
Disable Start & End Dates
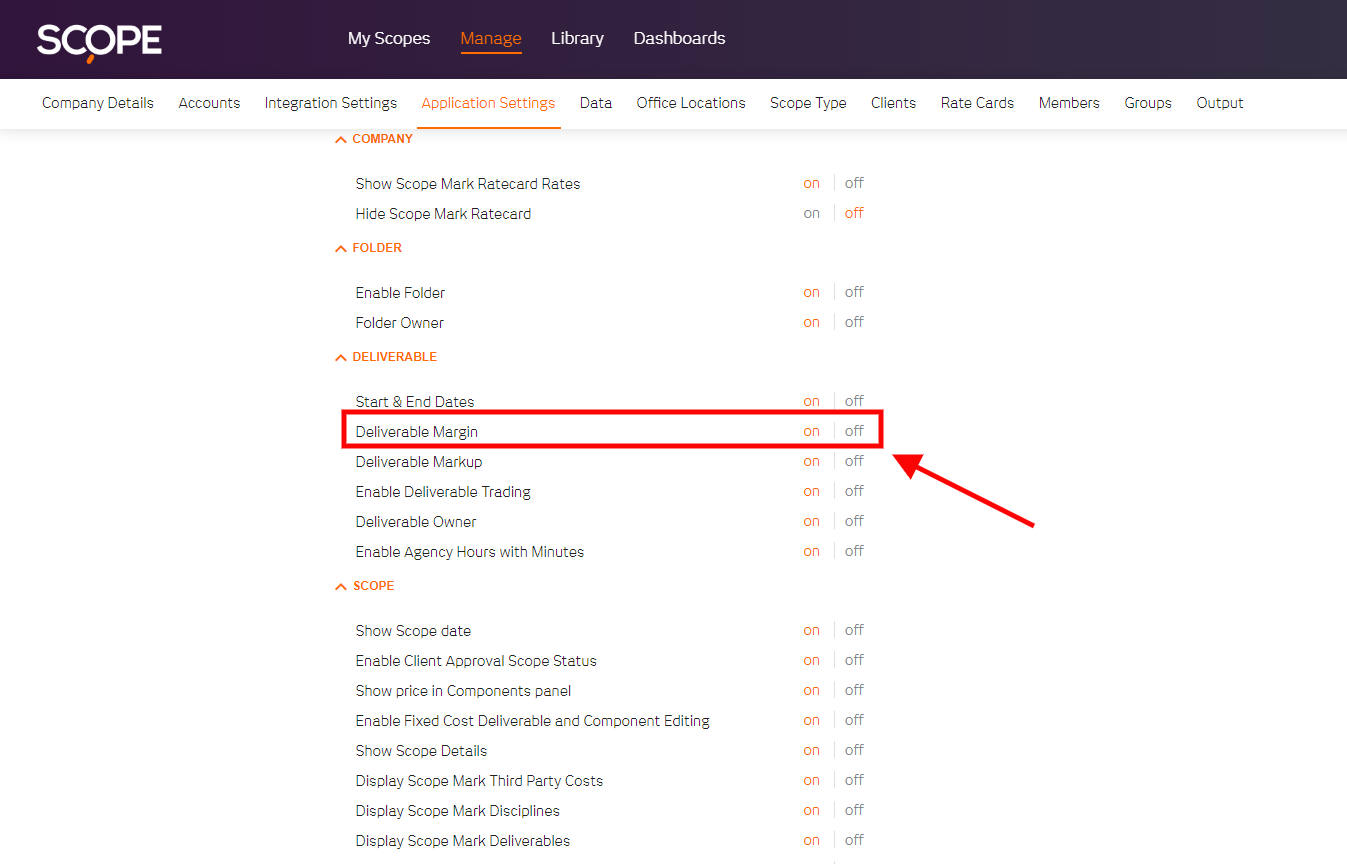[854, 401]
